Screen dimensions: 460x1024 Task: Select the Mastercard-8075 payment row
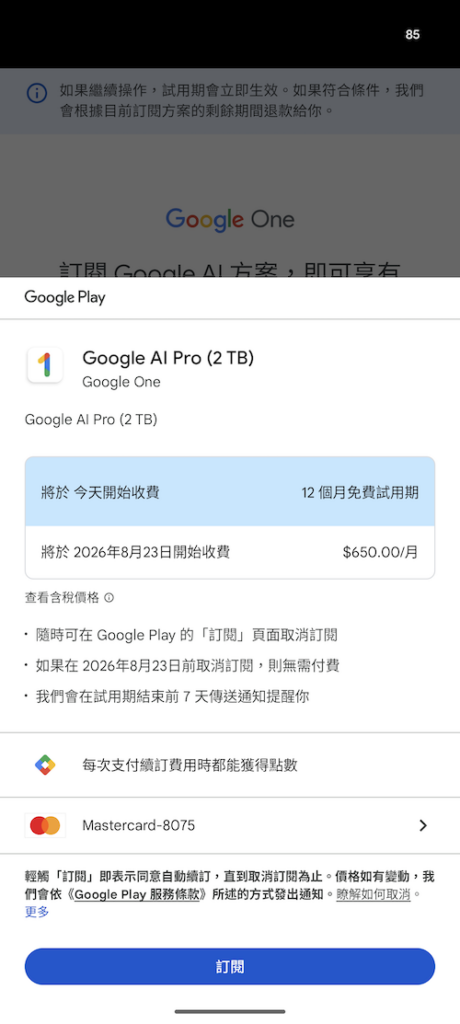click(230, 825)
